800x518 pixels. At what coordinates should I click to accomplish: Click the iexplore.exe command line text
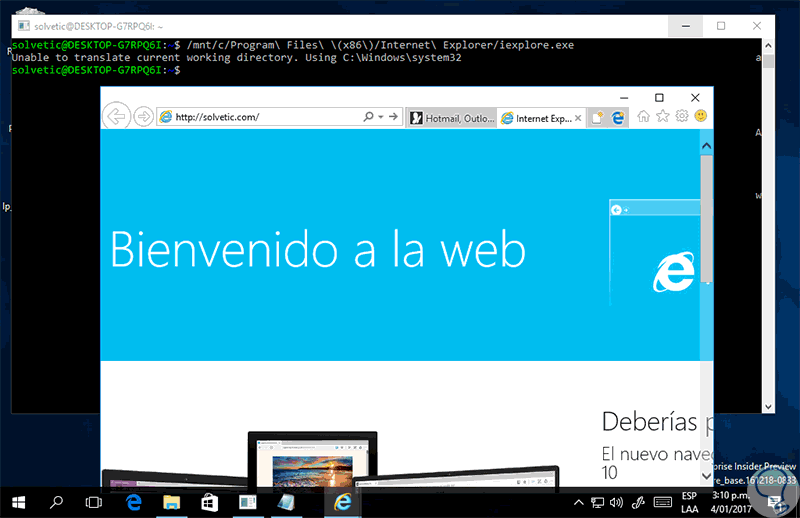coord(380,45)
